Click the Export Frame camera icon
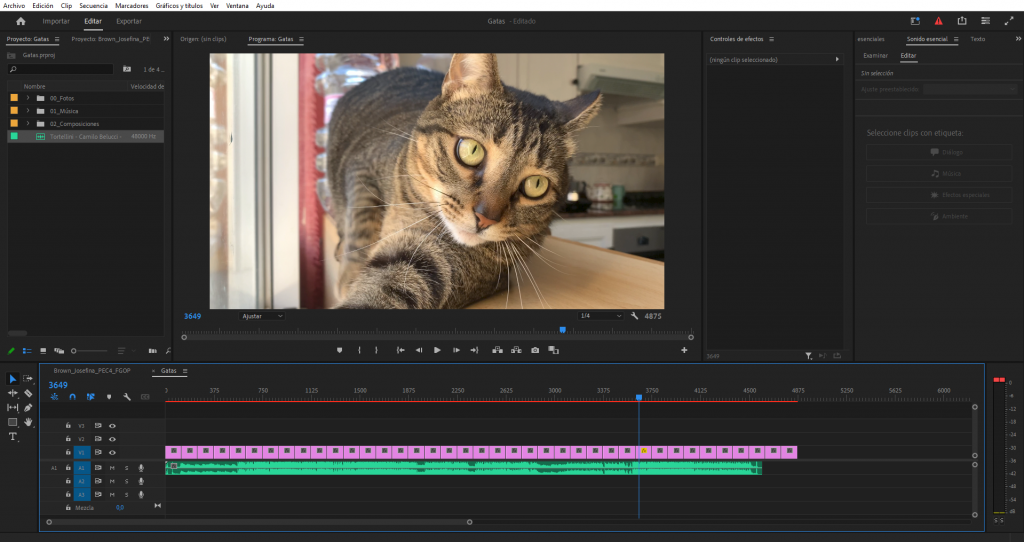1024x542 pixels. (535, 350)
